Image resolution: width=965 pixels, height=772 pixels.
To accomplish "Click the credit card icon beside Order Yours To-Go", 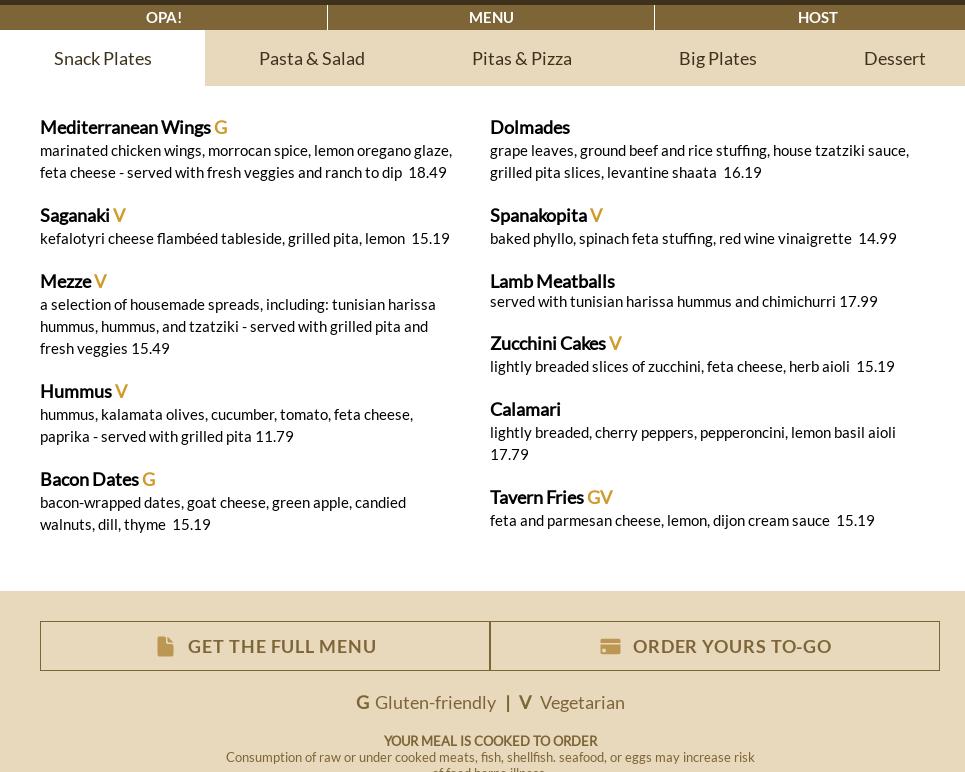I will pos(610,647).
